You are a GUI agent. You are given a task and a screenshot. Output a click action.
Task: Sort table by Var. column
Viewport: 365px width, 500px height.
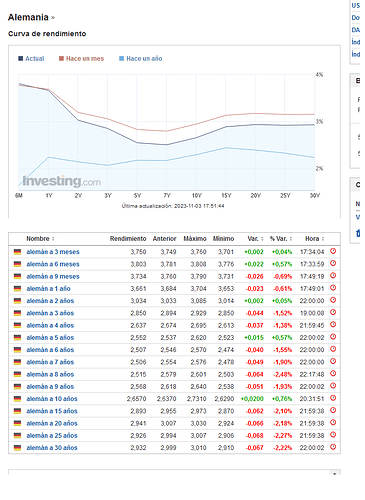(x=255, y=239)
